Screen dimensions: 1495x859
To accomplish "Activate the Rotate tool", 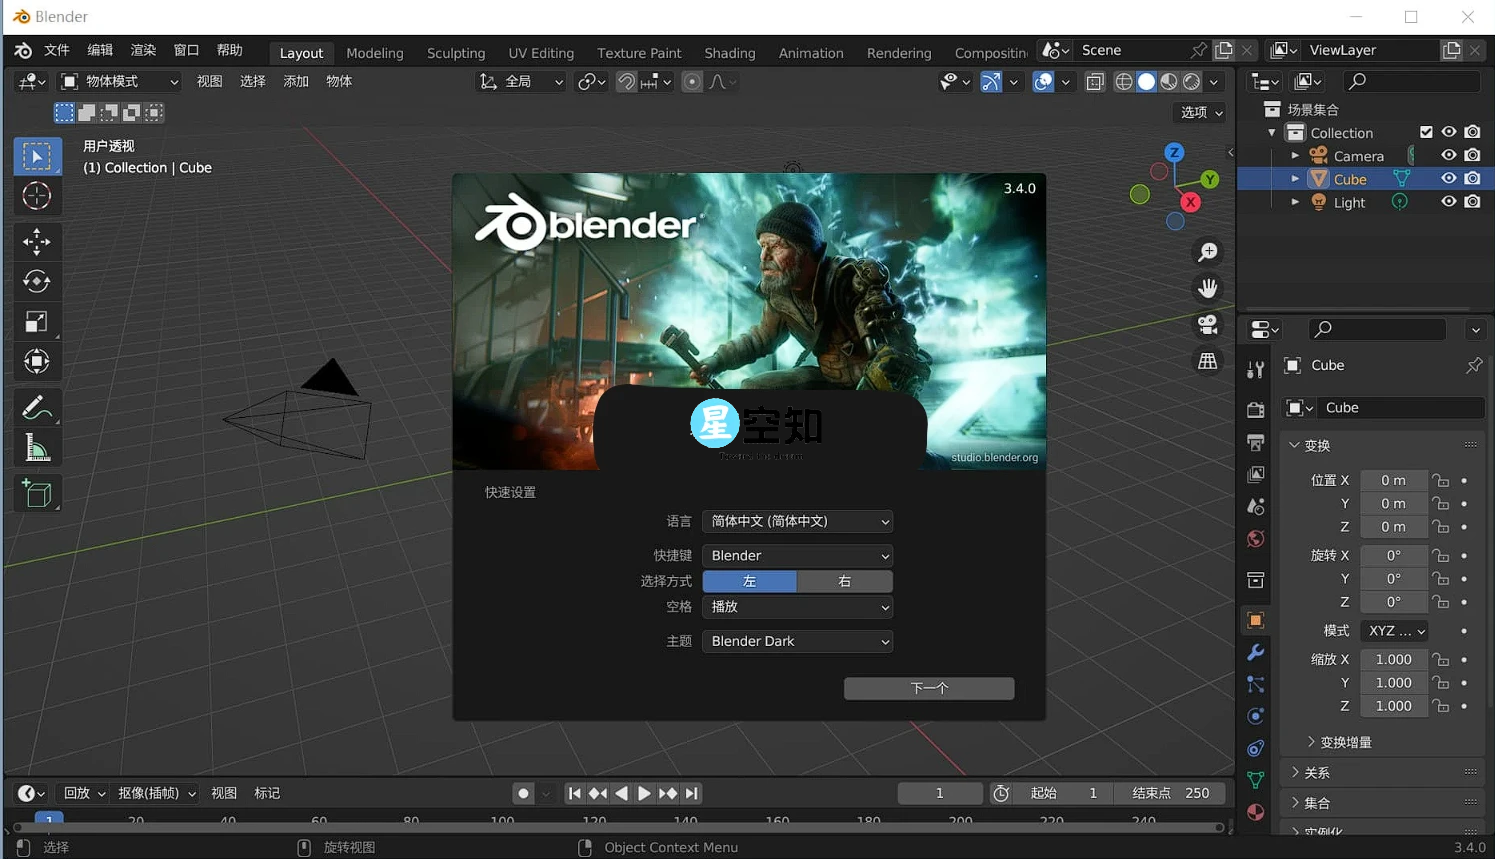I will pos(37,281).
